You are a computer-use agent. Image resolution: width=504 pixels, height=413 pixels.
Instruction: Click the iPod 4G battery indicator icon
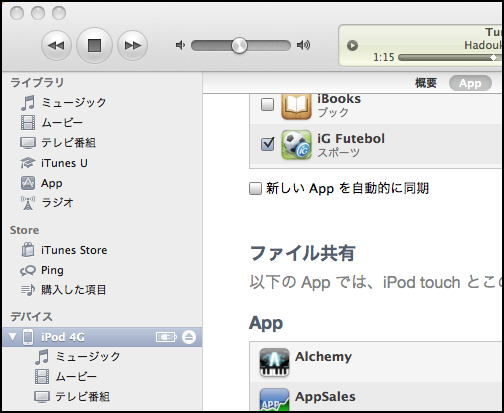click(166, 337)
